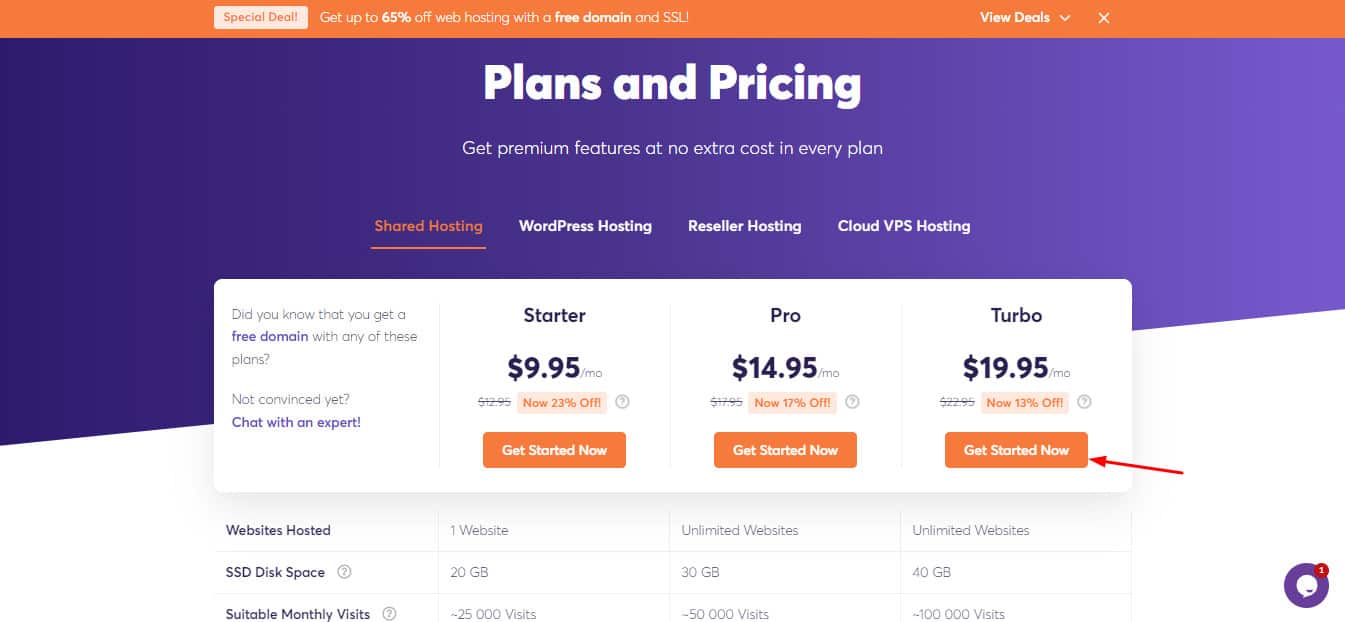Expand the View Deals chevron
1345x622 pixels.
point(1065,18)
